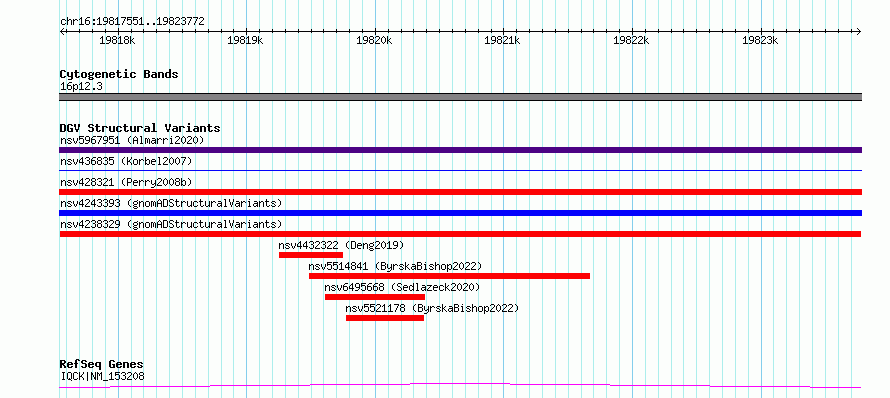The width and height of the screenshot is (890, 398).
Task: Click the 19821k ruler tick label
Action: click(x=503, y=40)
